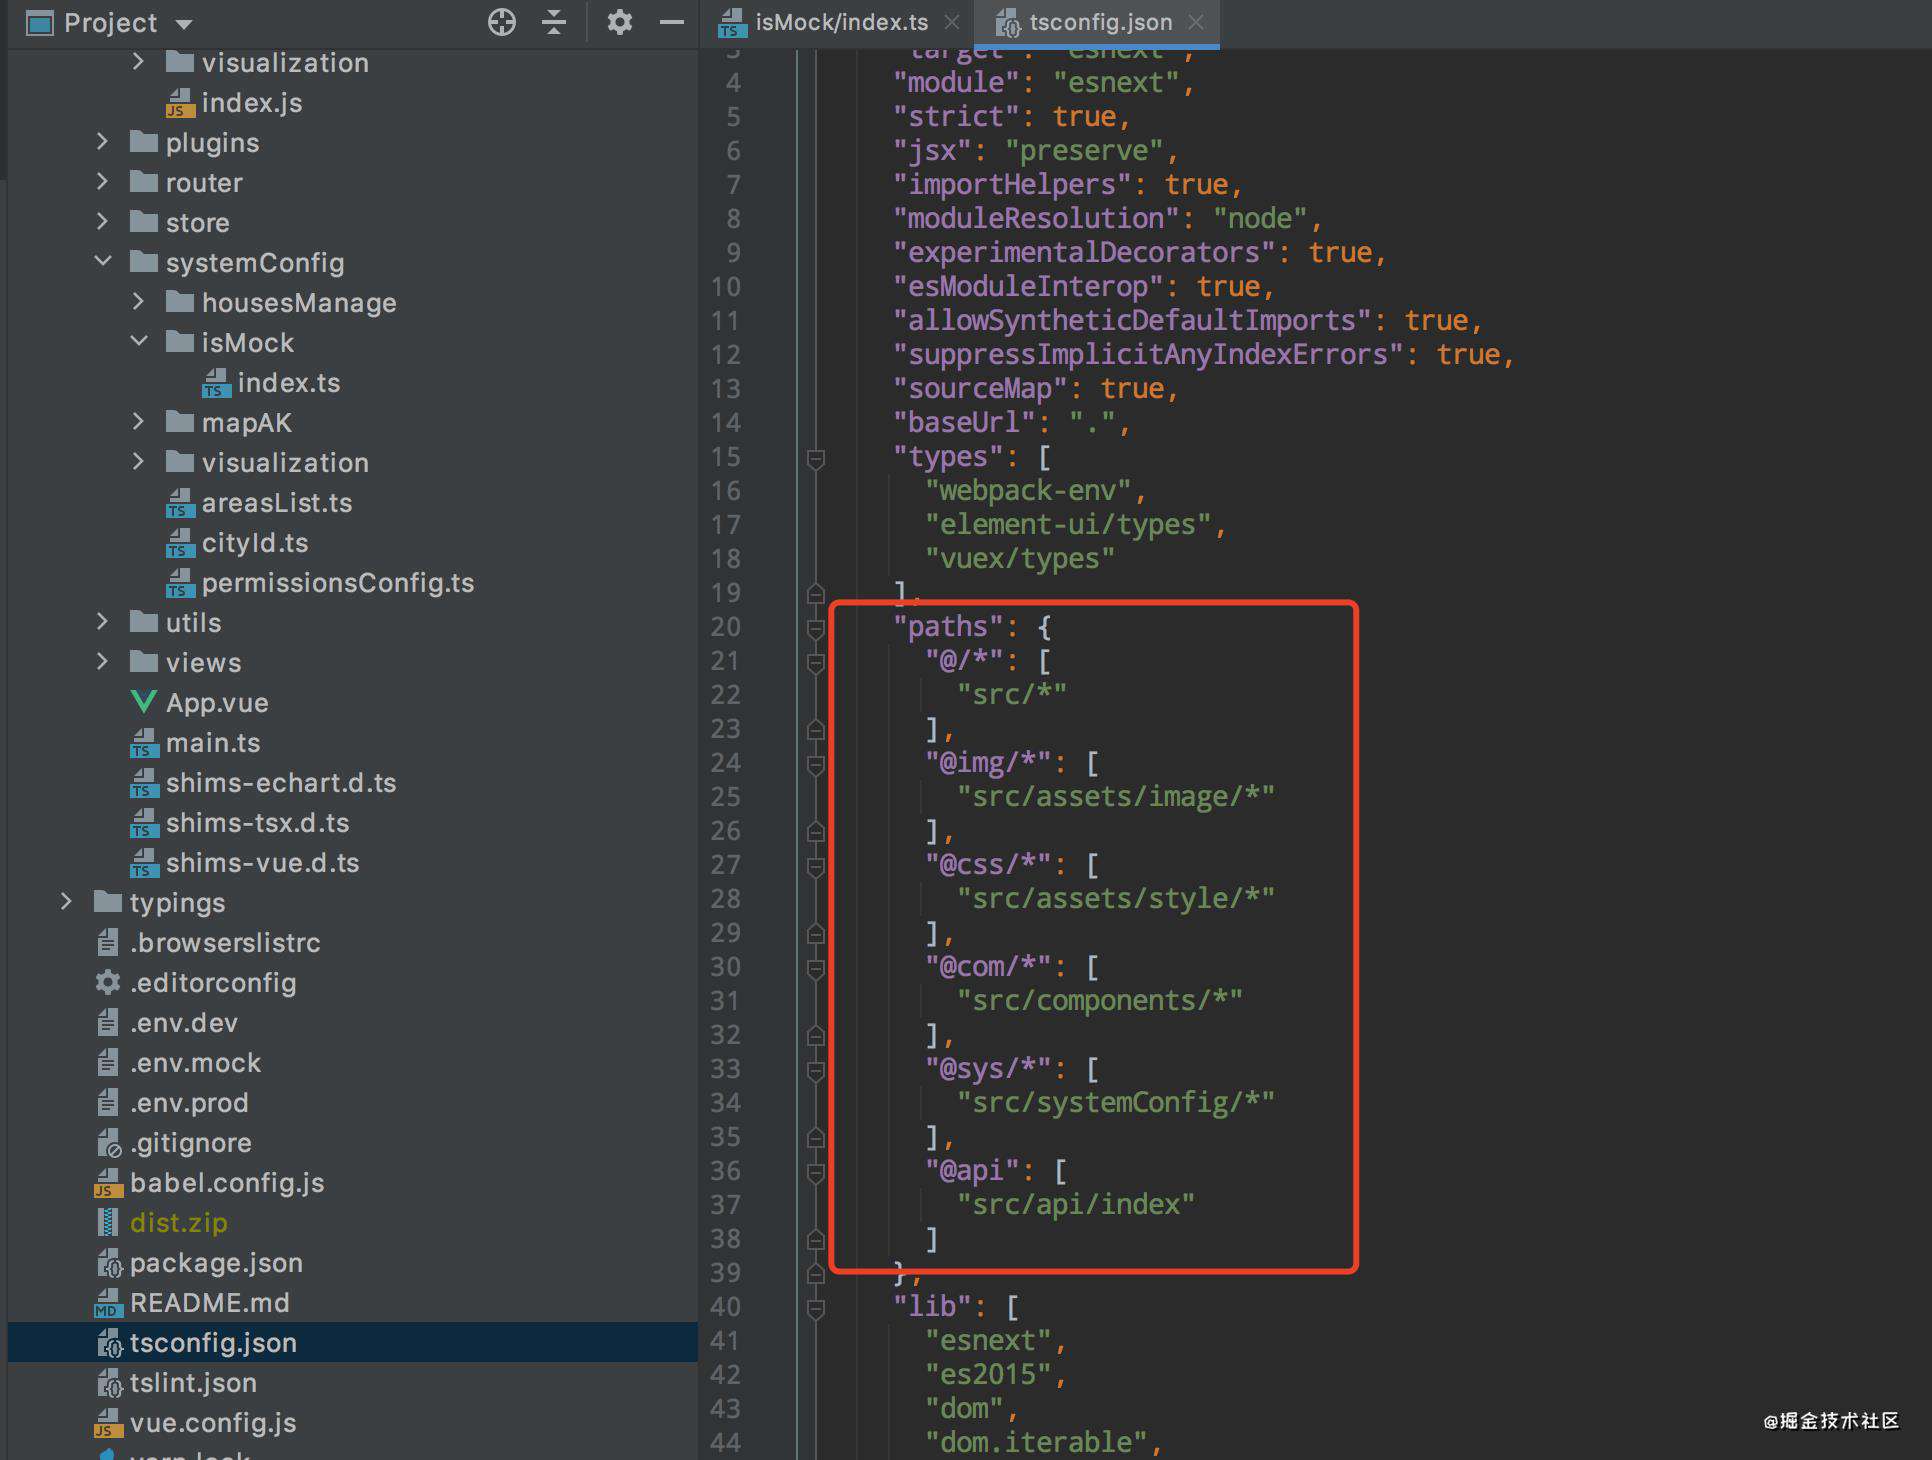
Task: Select the top visualization folder
Action: tap(267, 62)
